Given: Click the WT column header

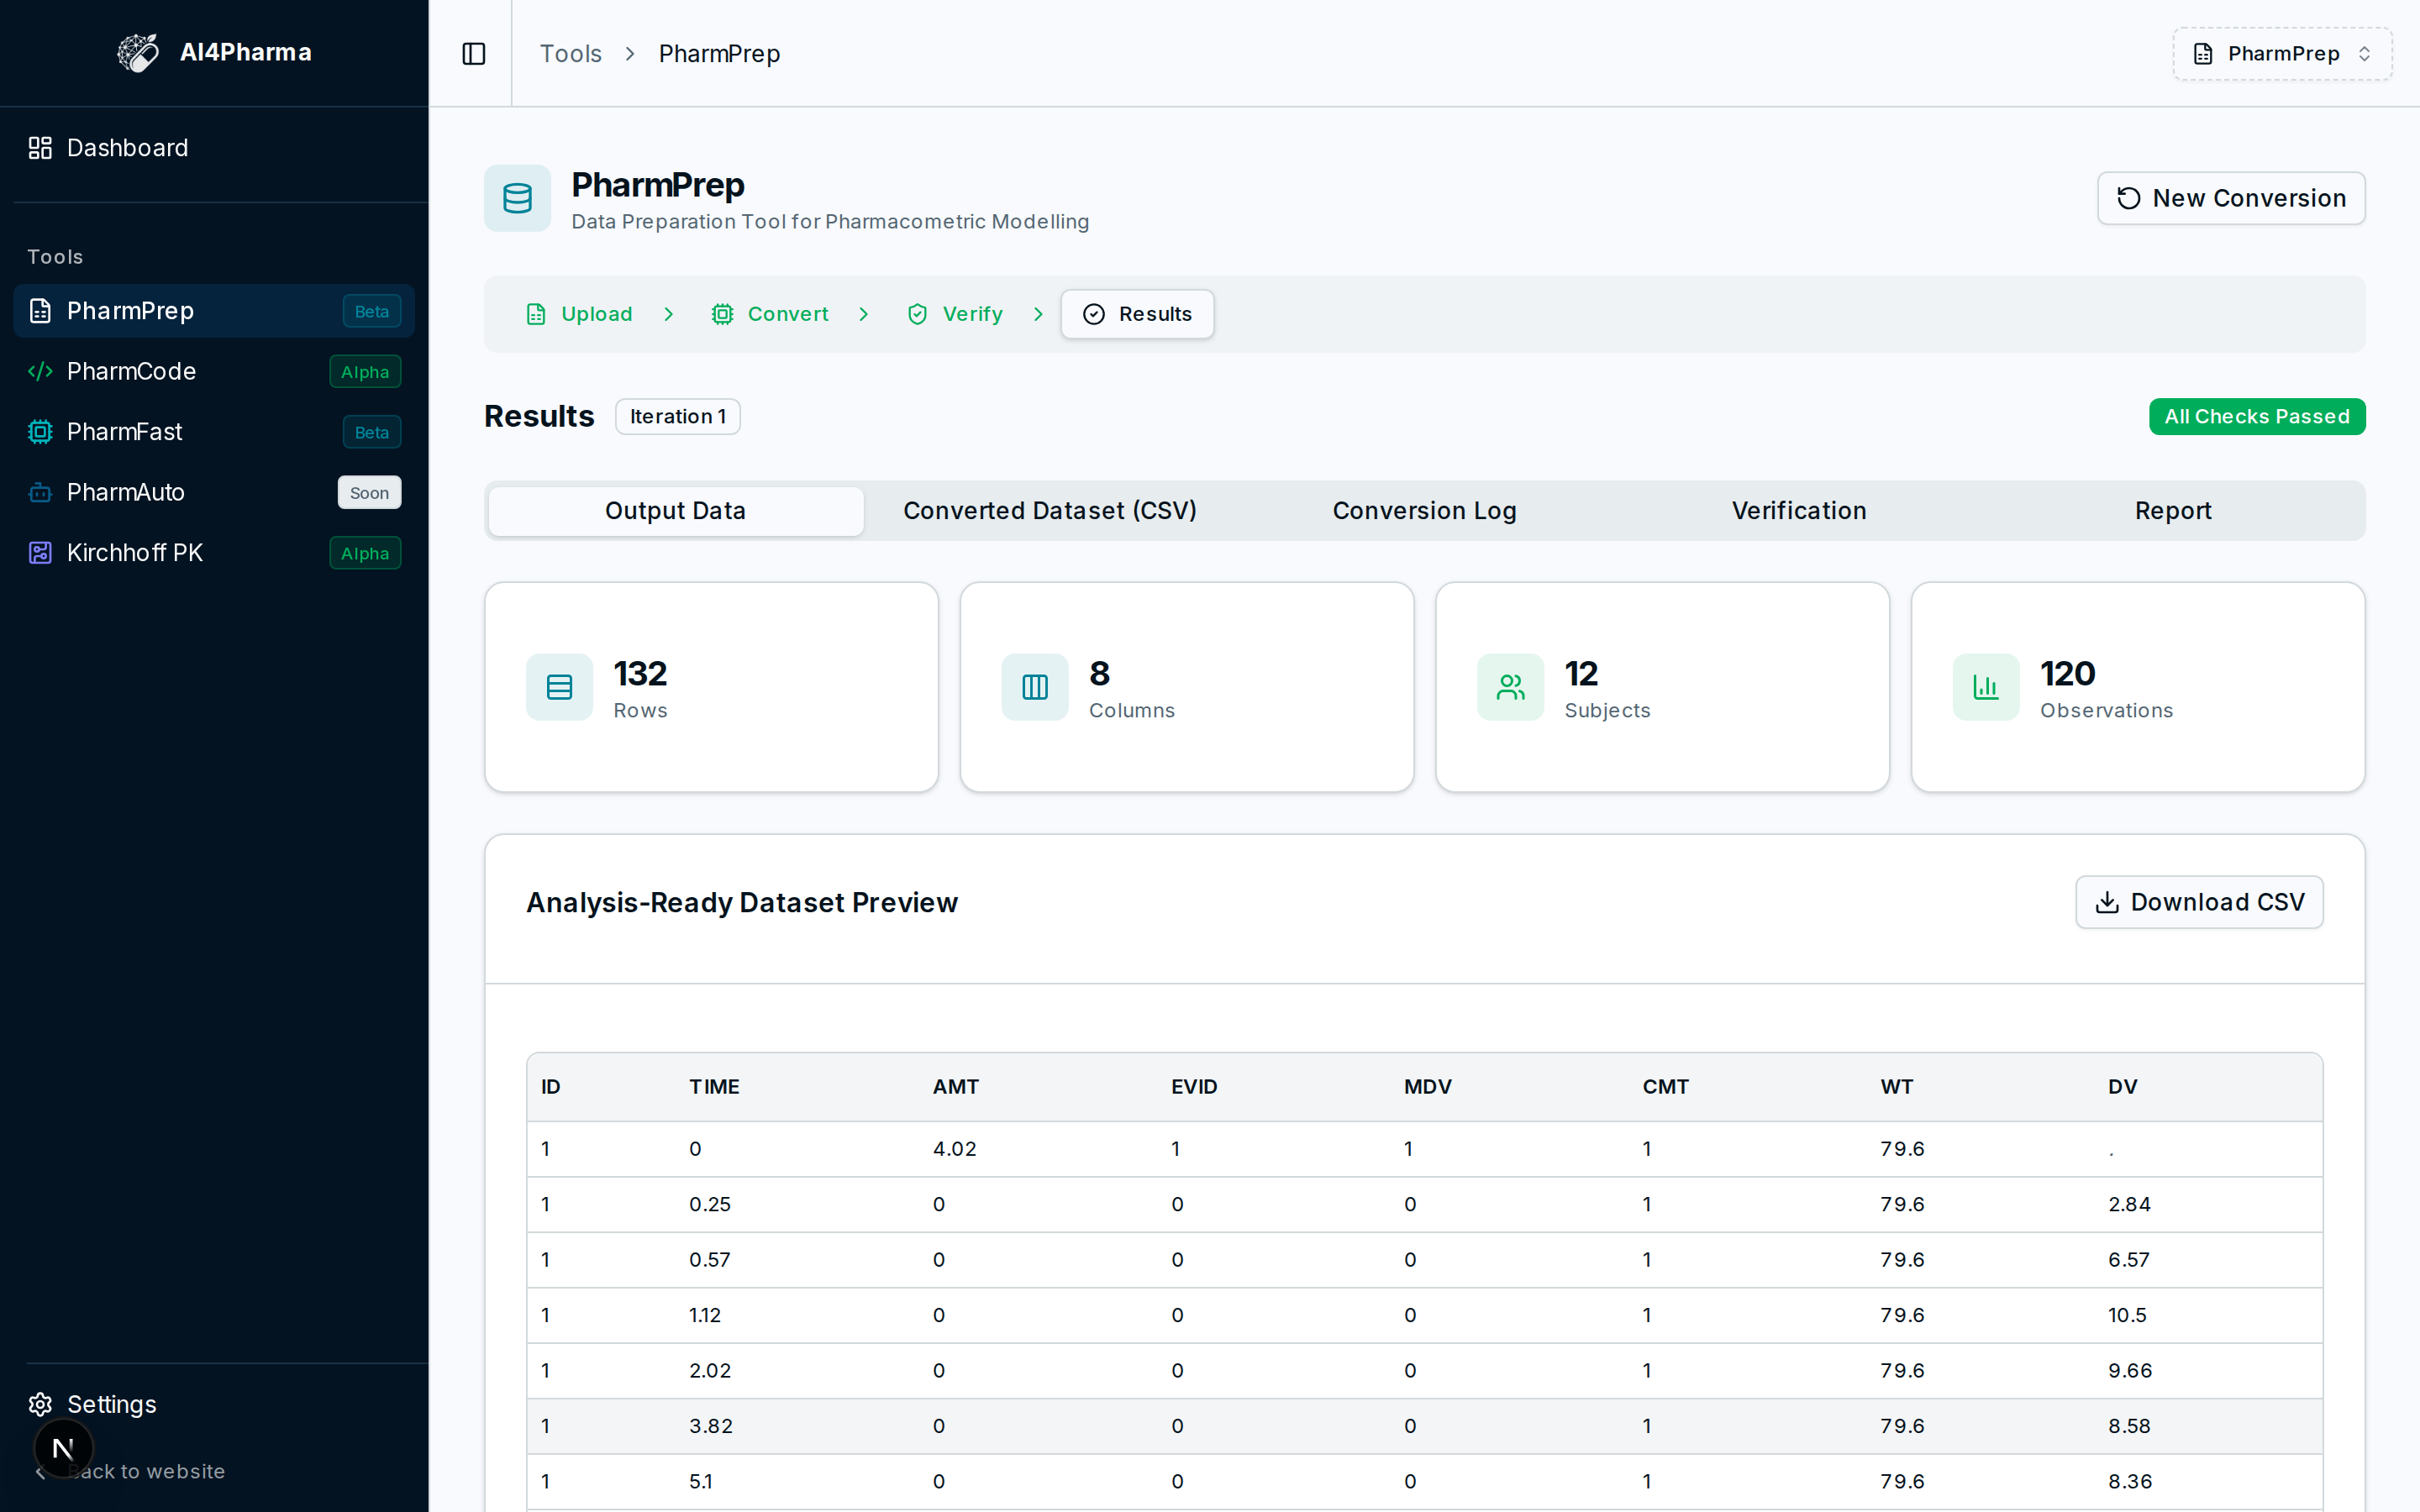Looking at the screenshot, I should 1897,1087.
